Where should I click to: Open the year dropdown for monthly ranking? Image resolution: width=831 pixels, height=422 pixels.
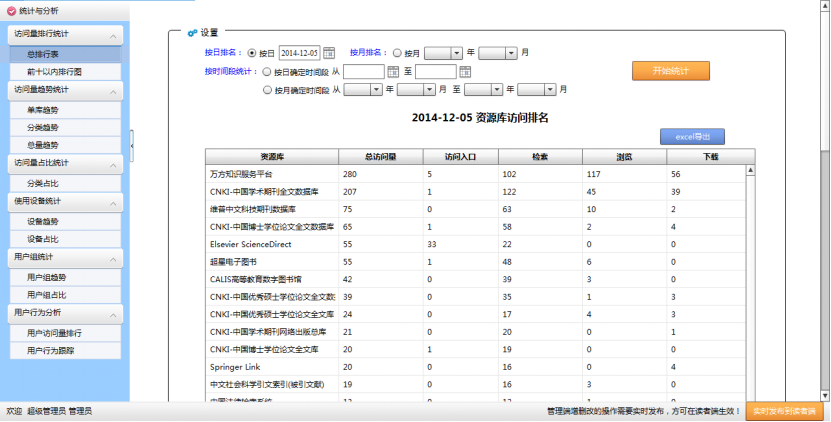click(443, 53)
